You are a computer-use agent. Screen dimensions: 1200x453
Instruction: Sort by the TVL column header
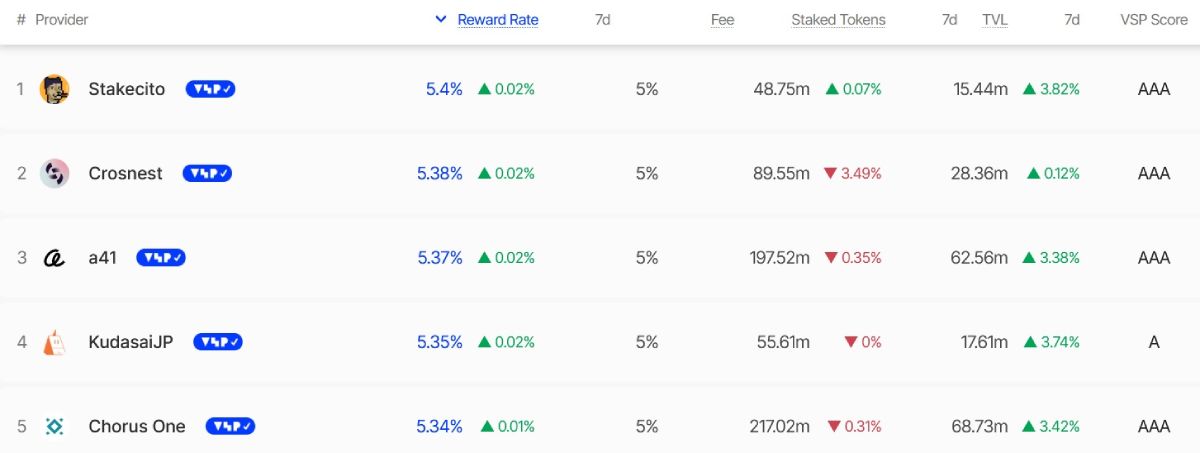pos(995,19)
